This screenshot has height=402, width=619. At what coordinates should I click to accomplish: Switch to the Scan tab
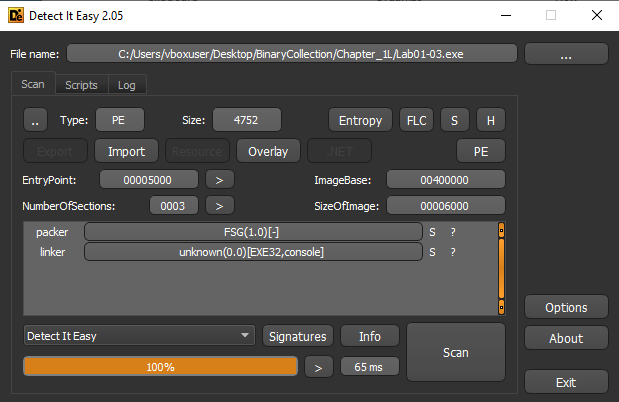pos(33,84)
